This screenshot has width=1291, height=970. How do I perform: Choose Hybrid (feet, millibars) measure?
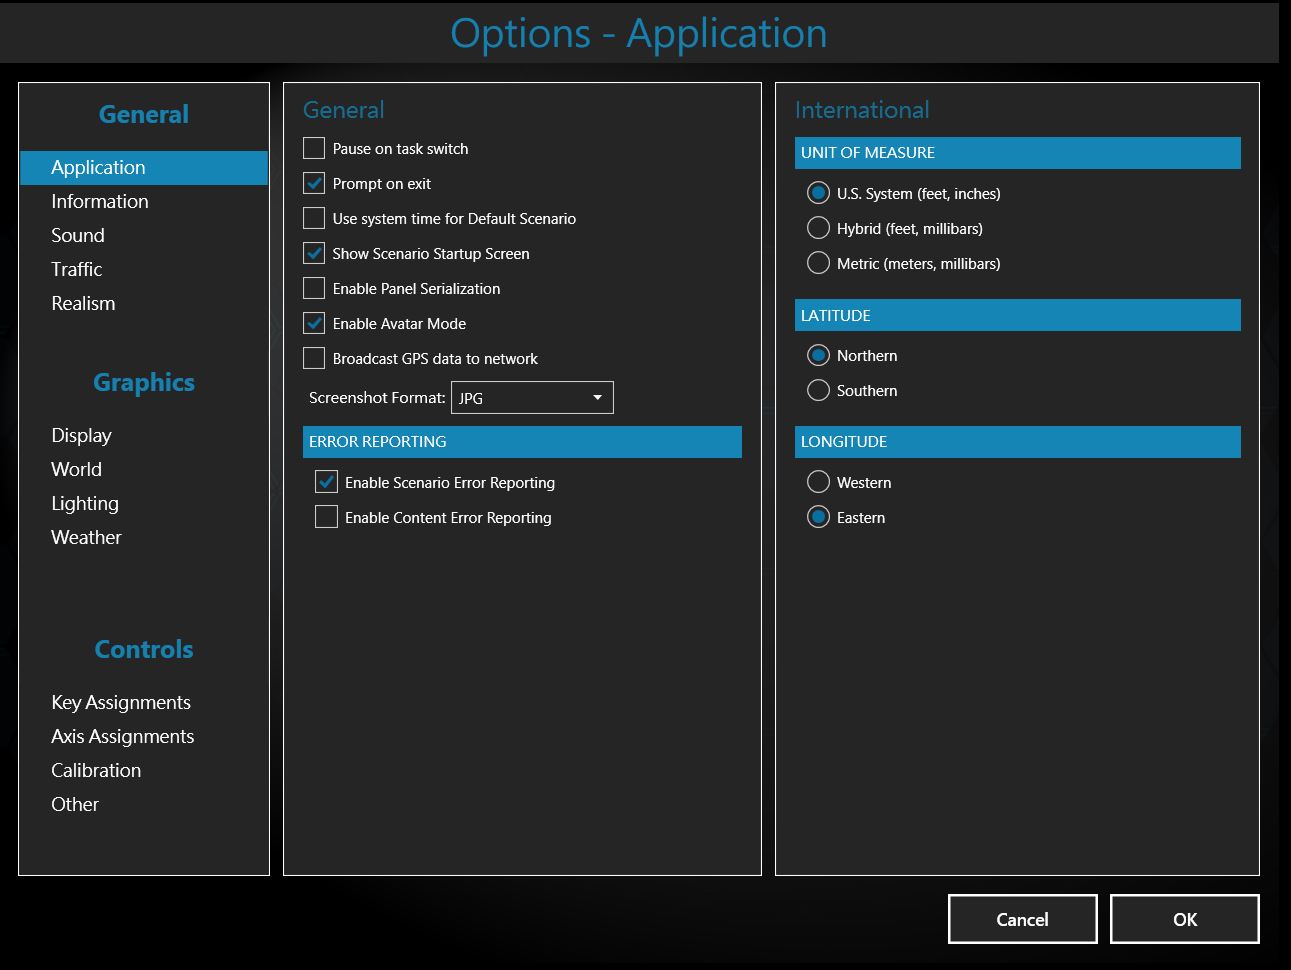coord(818,228)
